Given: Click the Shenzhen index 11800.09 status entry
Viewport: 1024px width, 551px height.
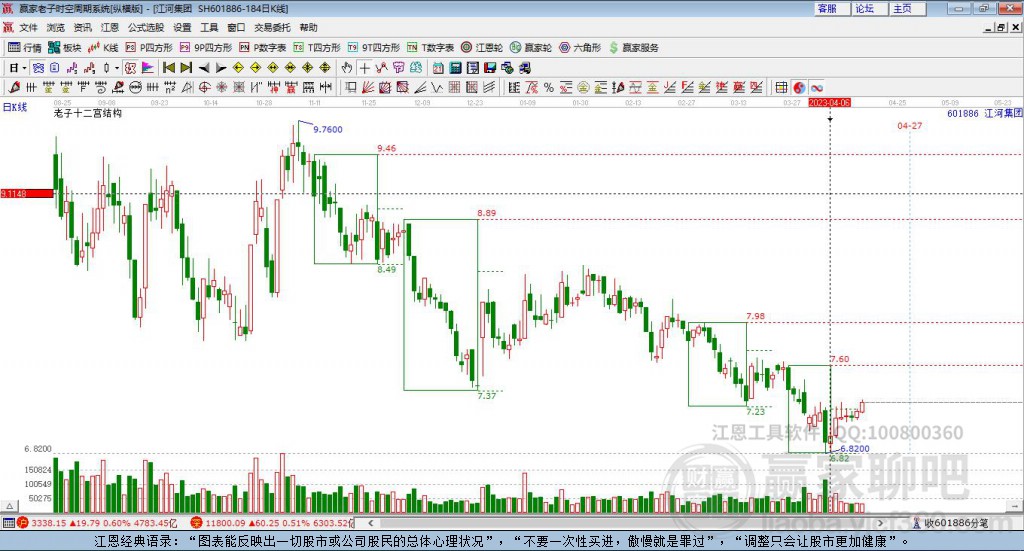Looking at the screenshot, I should click(x=273, y=523).
